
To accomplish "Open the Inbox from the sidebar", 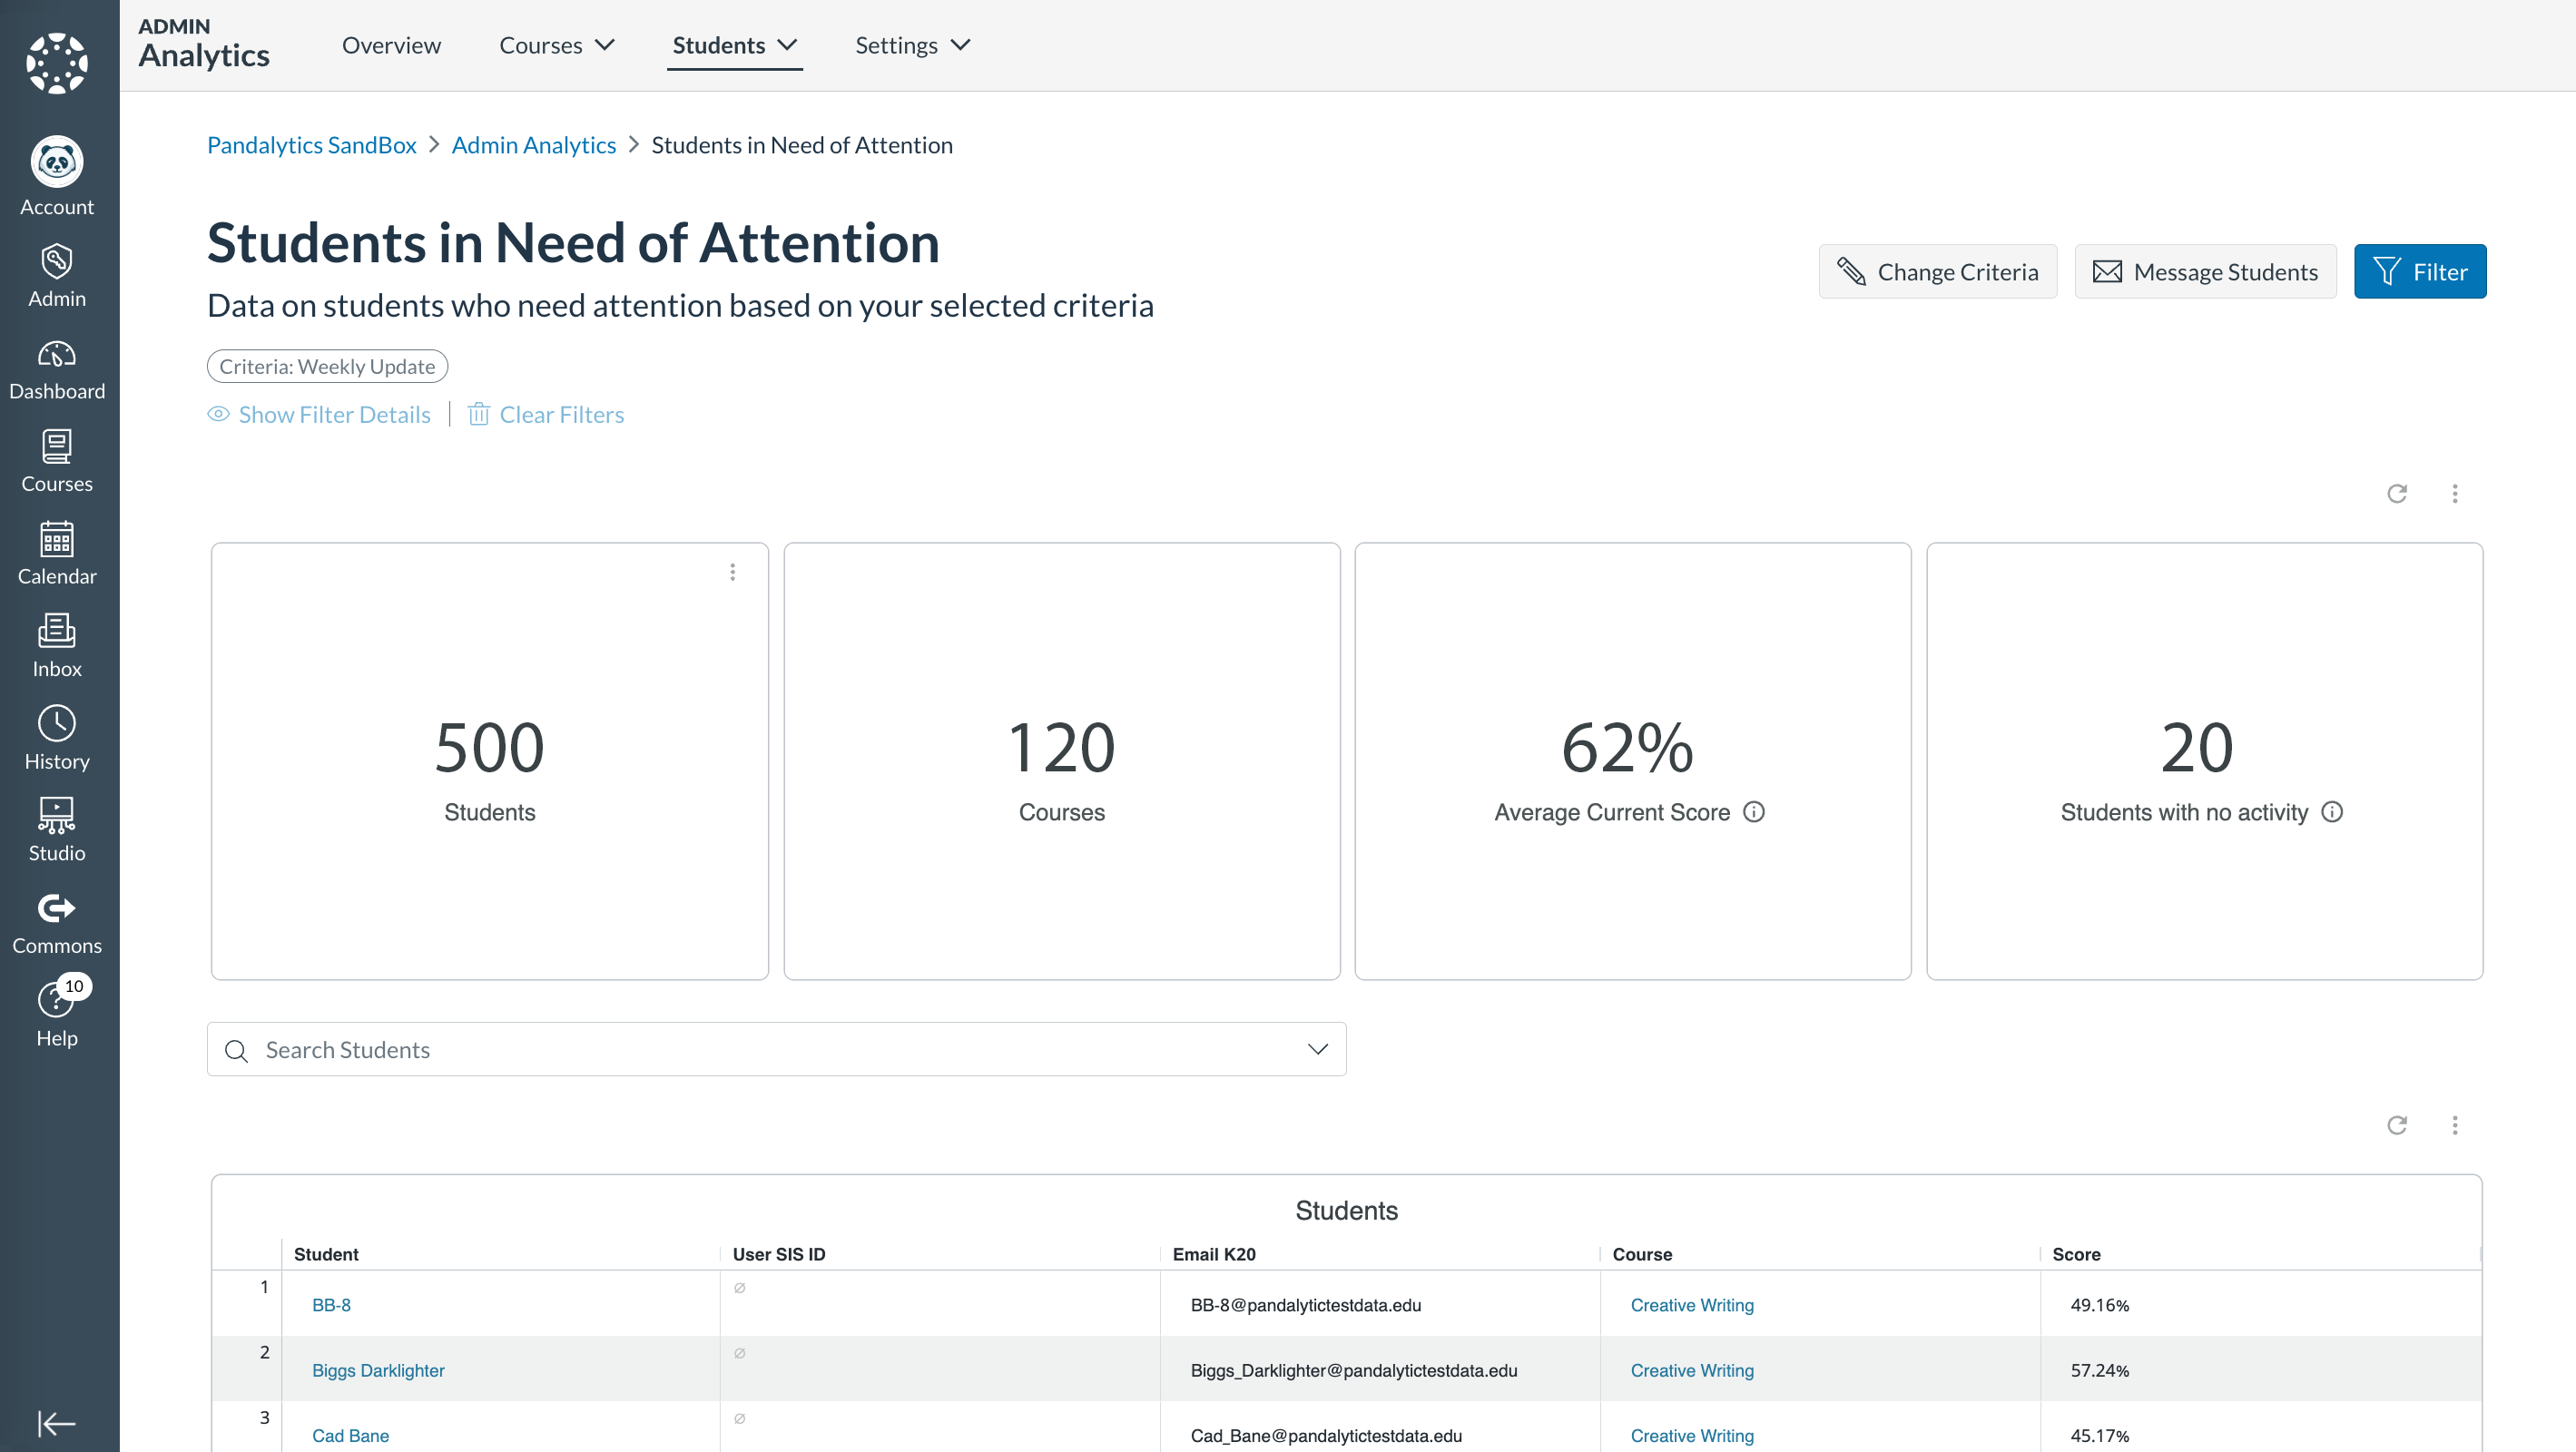I will tap(56, 643).
